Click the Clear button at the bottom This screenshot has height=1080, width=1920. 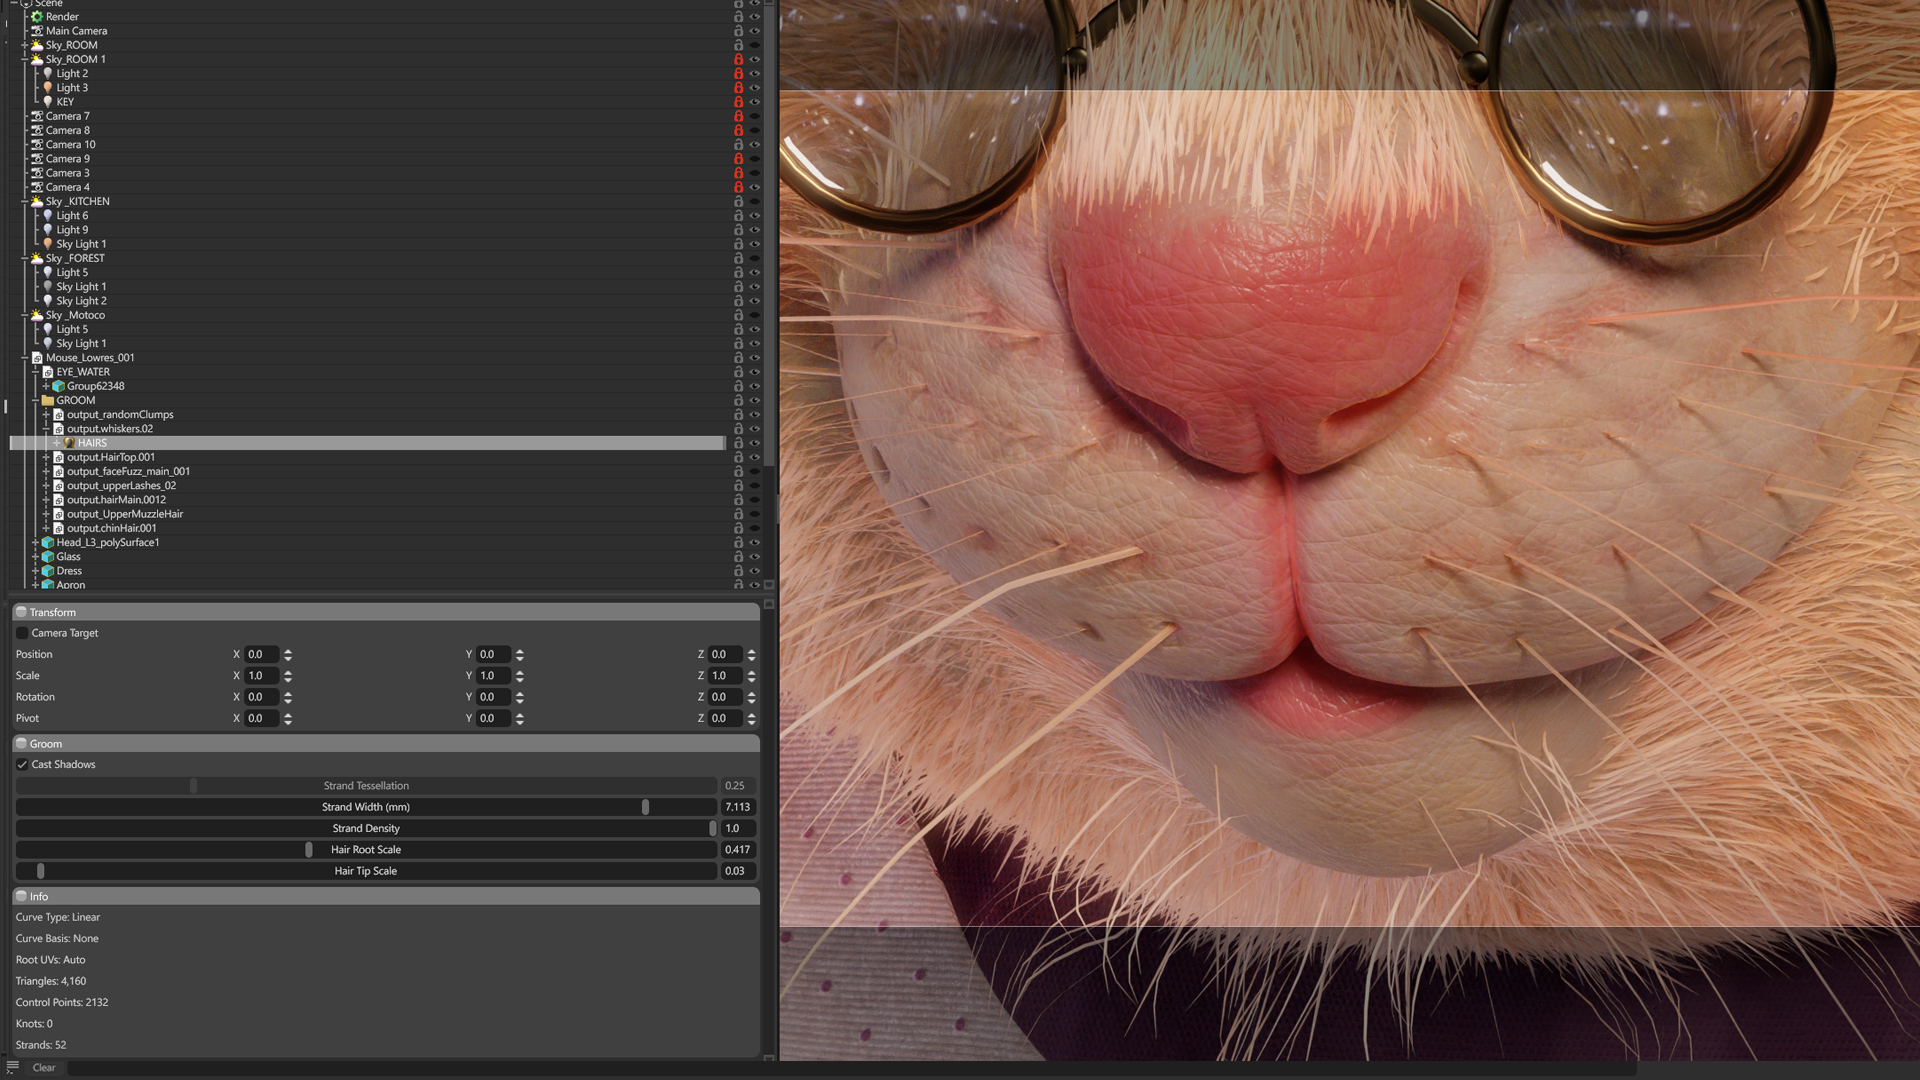[x=44, y=1068]
